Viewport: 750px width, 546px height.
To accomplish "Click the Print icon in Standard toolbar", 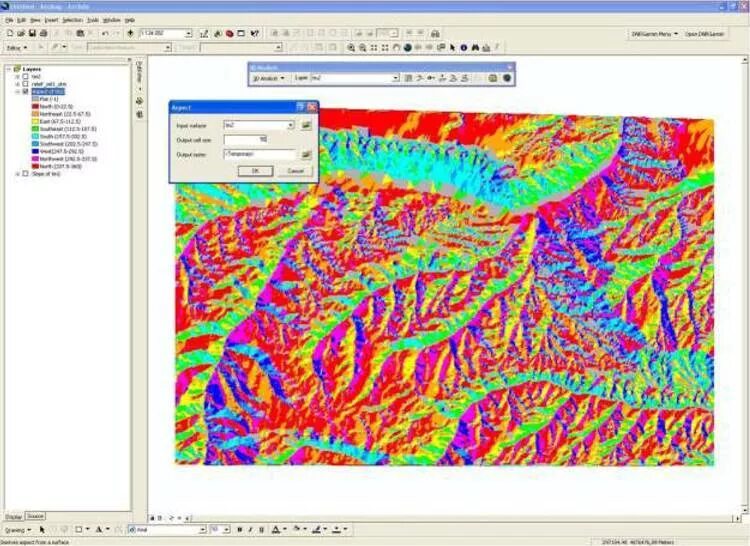I will pos(44,33).
